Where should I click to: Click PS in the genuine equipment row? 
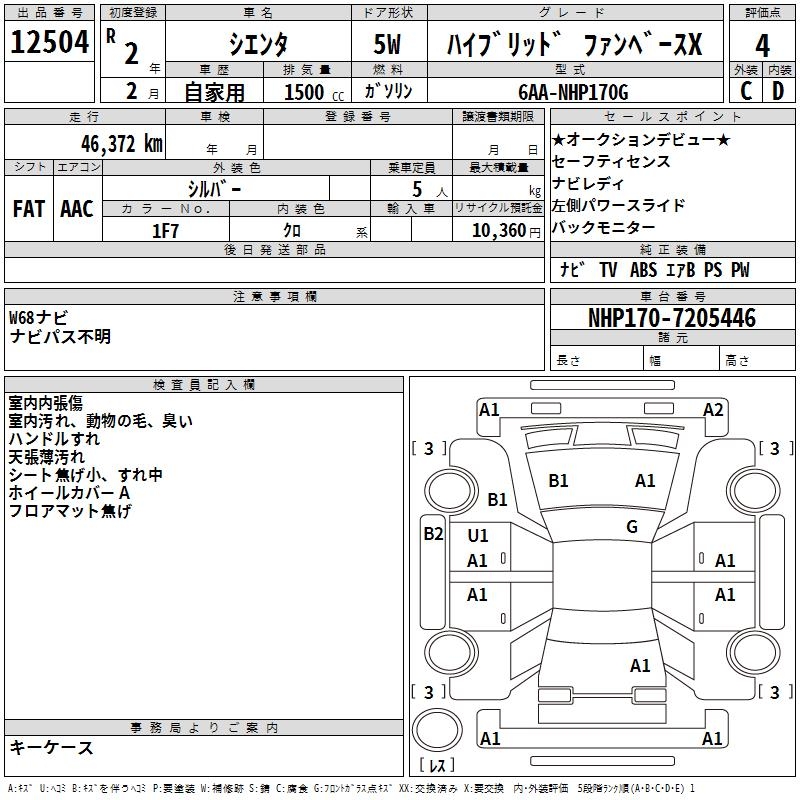713,270
